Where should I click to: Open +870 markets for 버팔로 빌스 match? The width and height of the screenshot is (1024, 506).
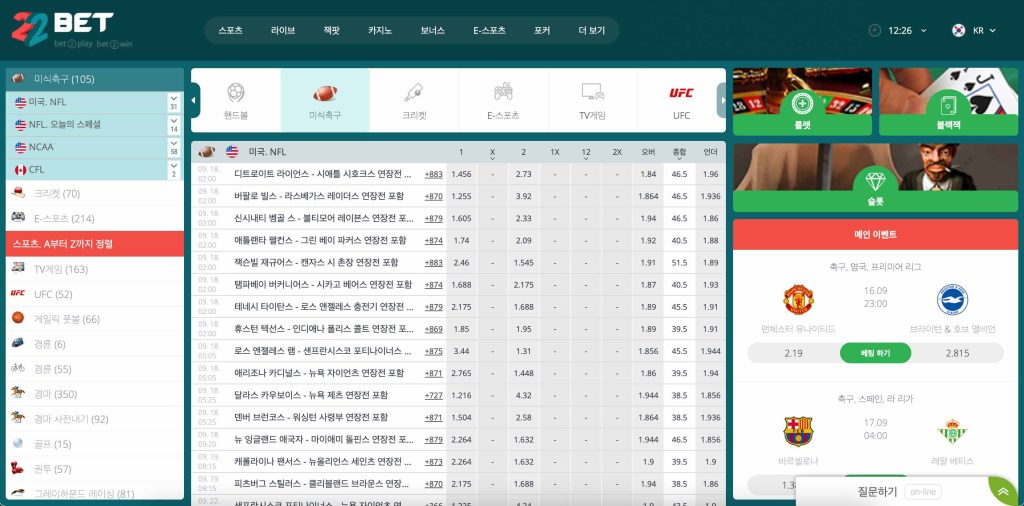point(434,197)
